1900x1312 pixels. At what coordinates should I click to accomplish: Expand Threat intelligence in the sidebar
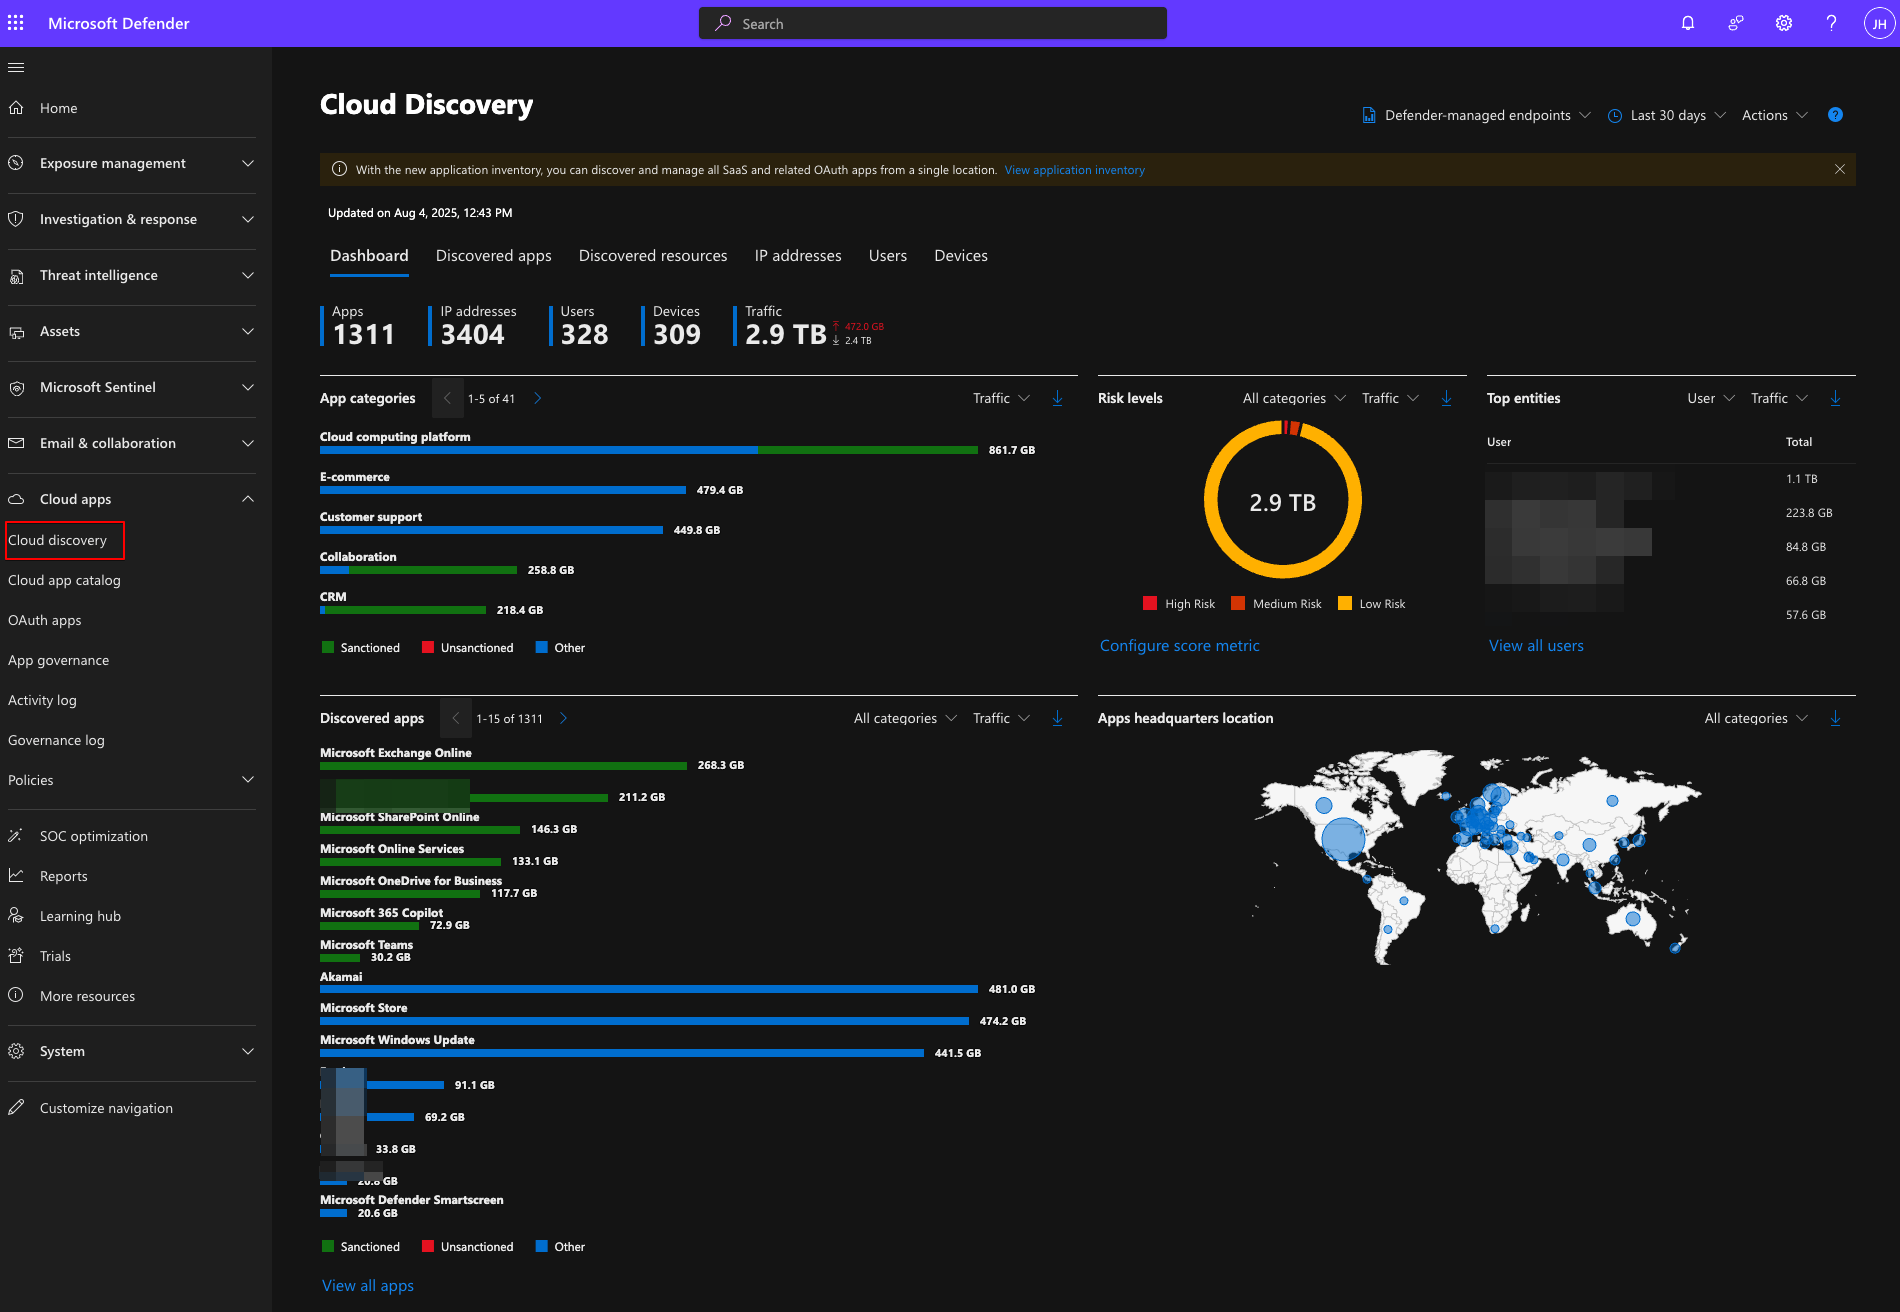[x=130, y=275]
